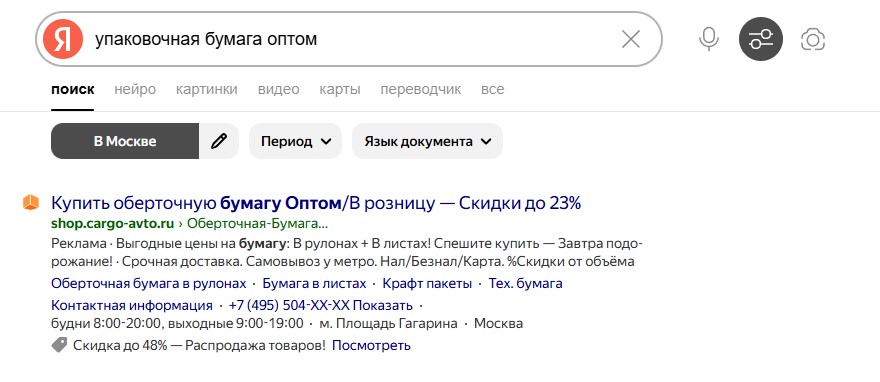
Task: Open search filters settings icon
Action: point(760,39)
